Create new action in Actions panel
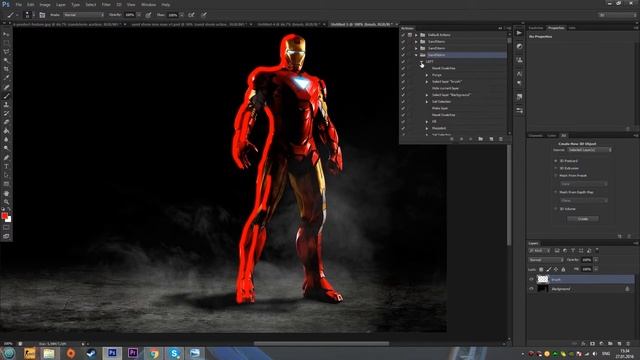Viewport: 640px width, 360px height. tap(491, 139)
